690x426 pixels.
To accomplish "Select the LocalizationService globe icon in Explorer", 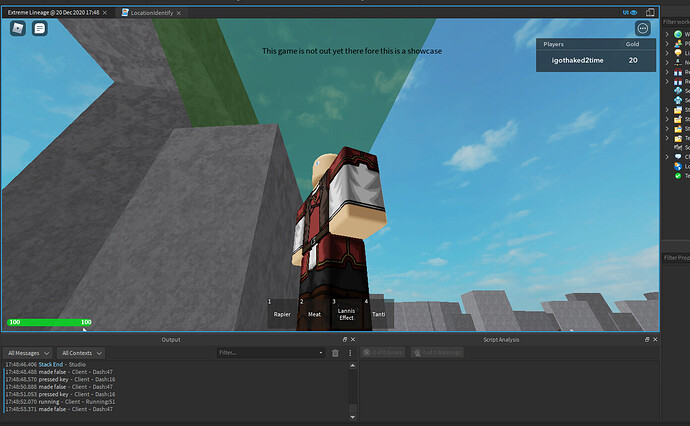I will coord(678,166).
